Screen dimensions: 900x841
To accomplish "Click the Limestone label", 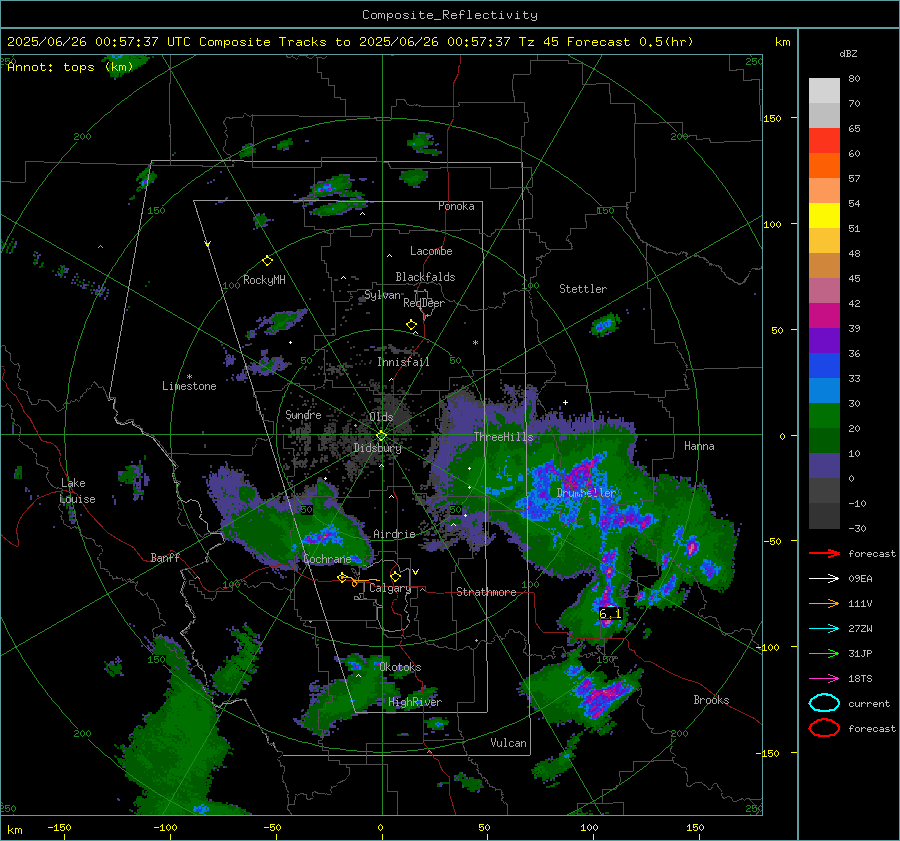I will coord(189,386).
